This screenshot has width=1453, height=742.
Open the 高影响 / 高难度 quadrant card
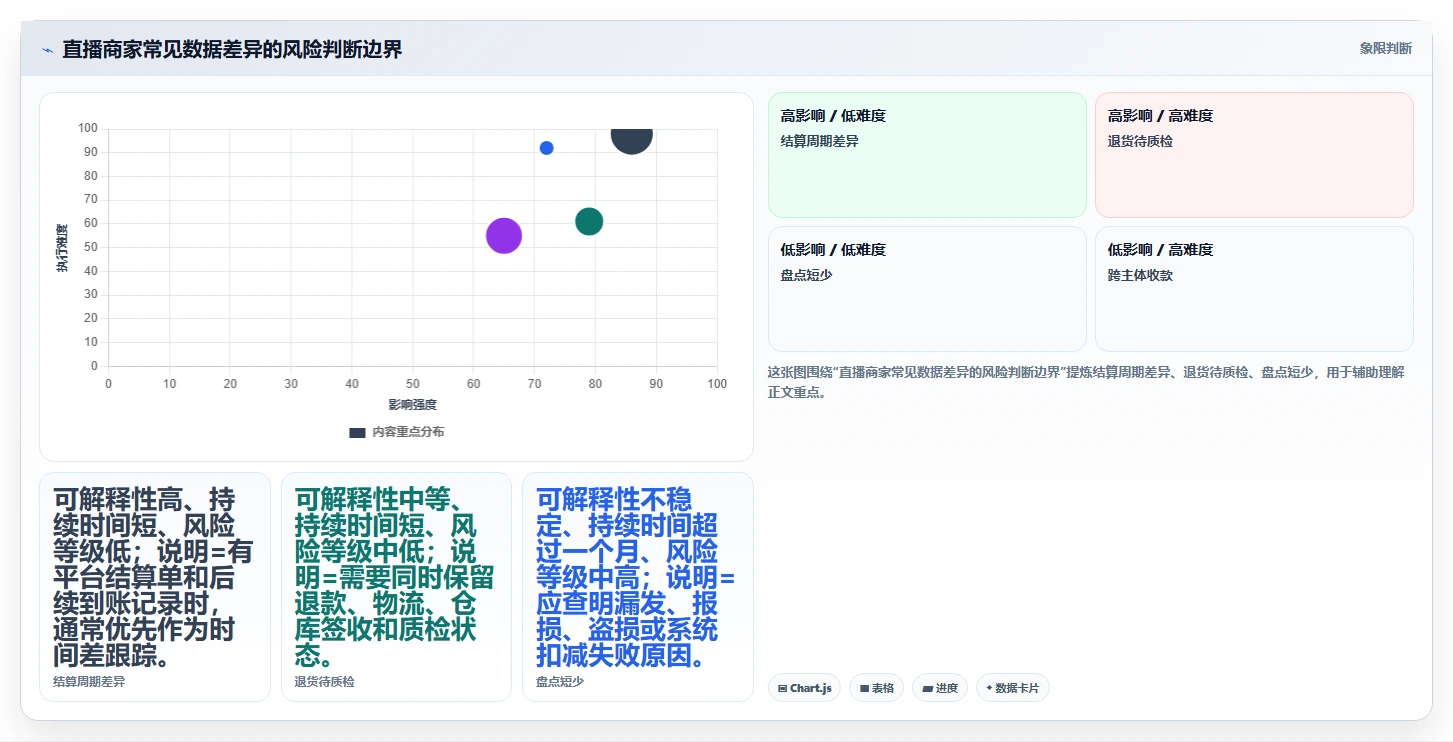tap(1254, 155)
